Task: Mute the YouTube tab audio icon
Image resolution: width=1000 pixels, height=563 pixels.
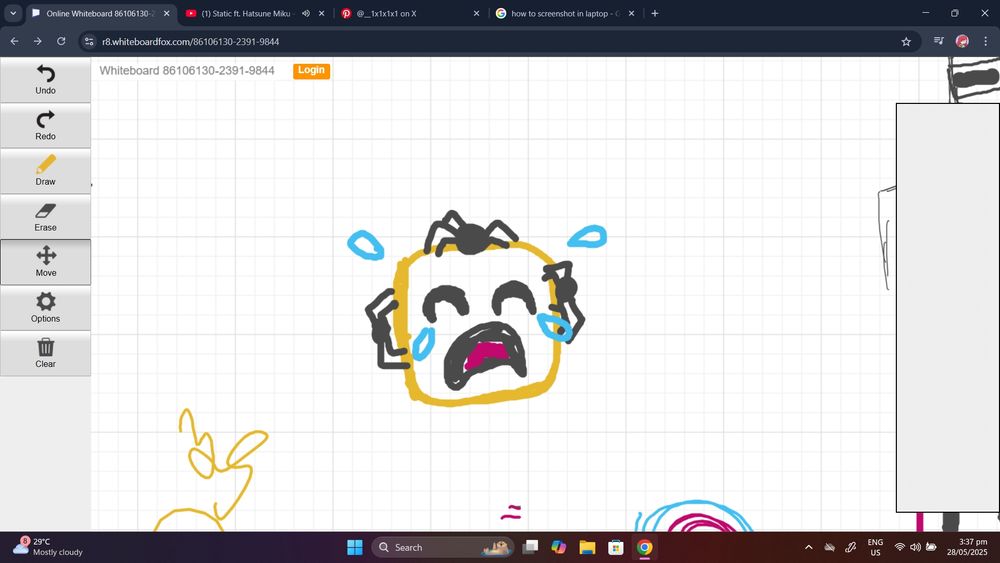Action: click(x=305, y=13)
